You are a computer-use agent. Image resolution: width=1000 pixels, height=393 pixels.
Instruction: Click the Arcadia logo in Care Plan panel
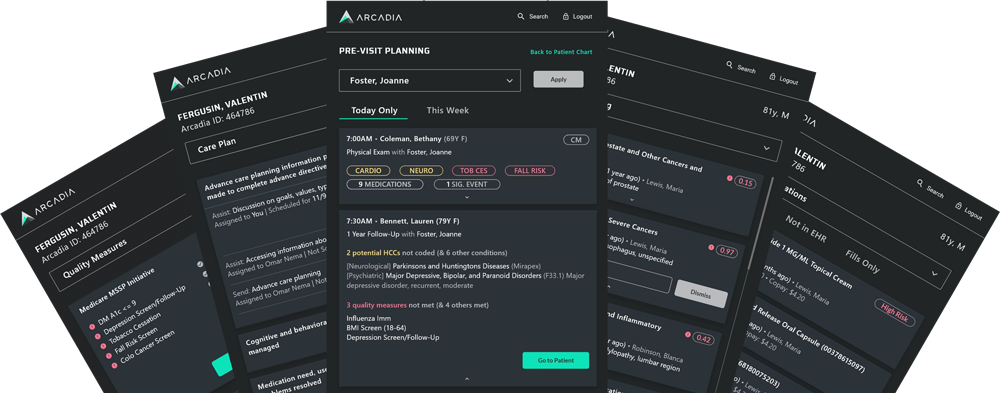click(200, 79)
